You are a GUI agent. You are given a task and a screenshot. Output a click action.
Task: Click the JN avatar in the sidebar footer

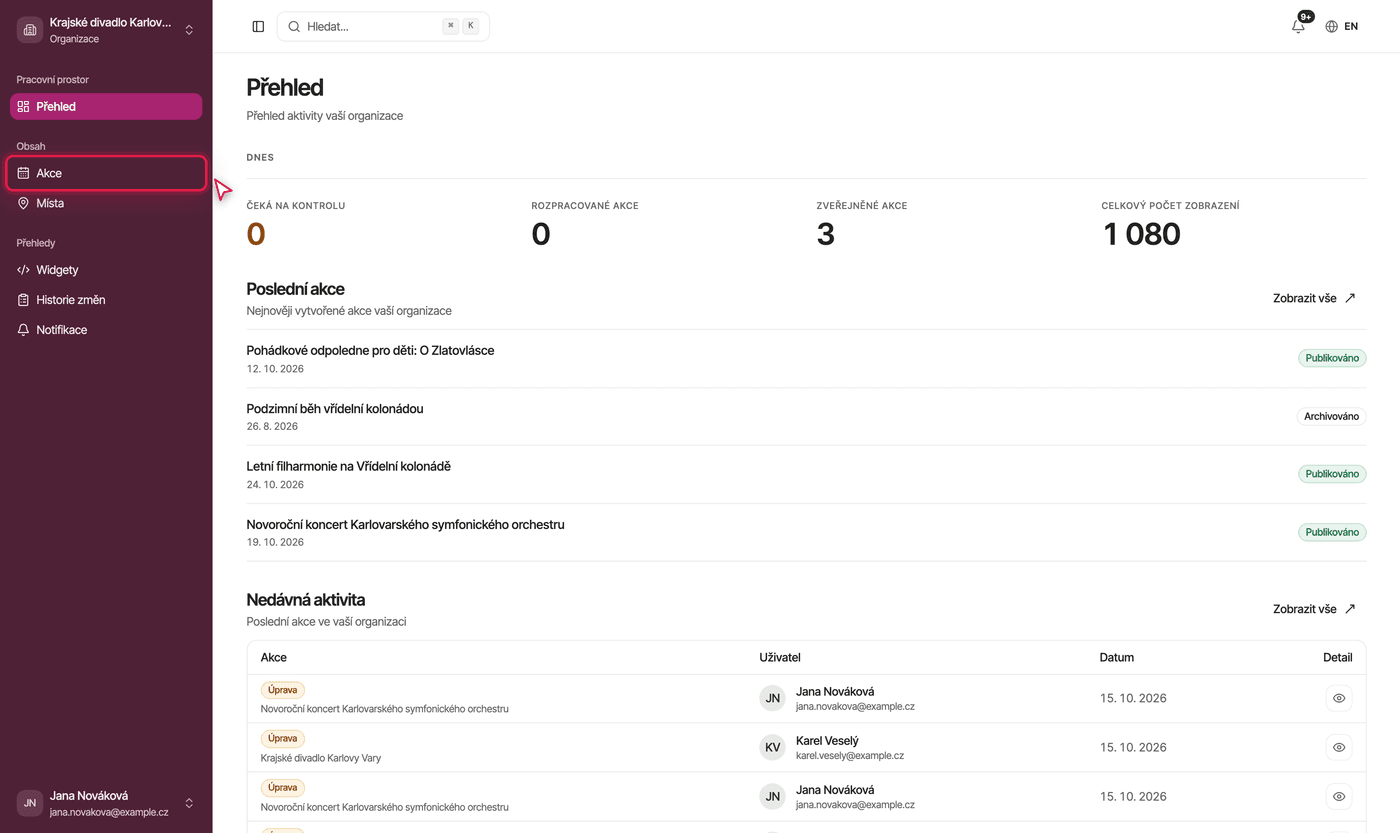[x=30, y=803]
